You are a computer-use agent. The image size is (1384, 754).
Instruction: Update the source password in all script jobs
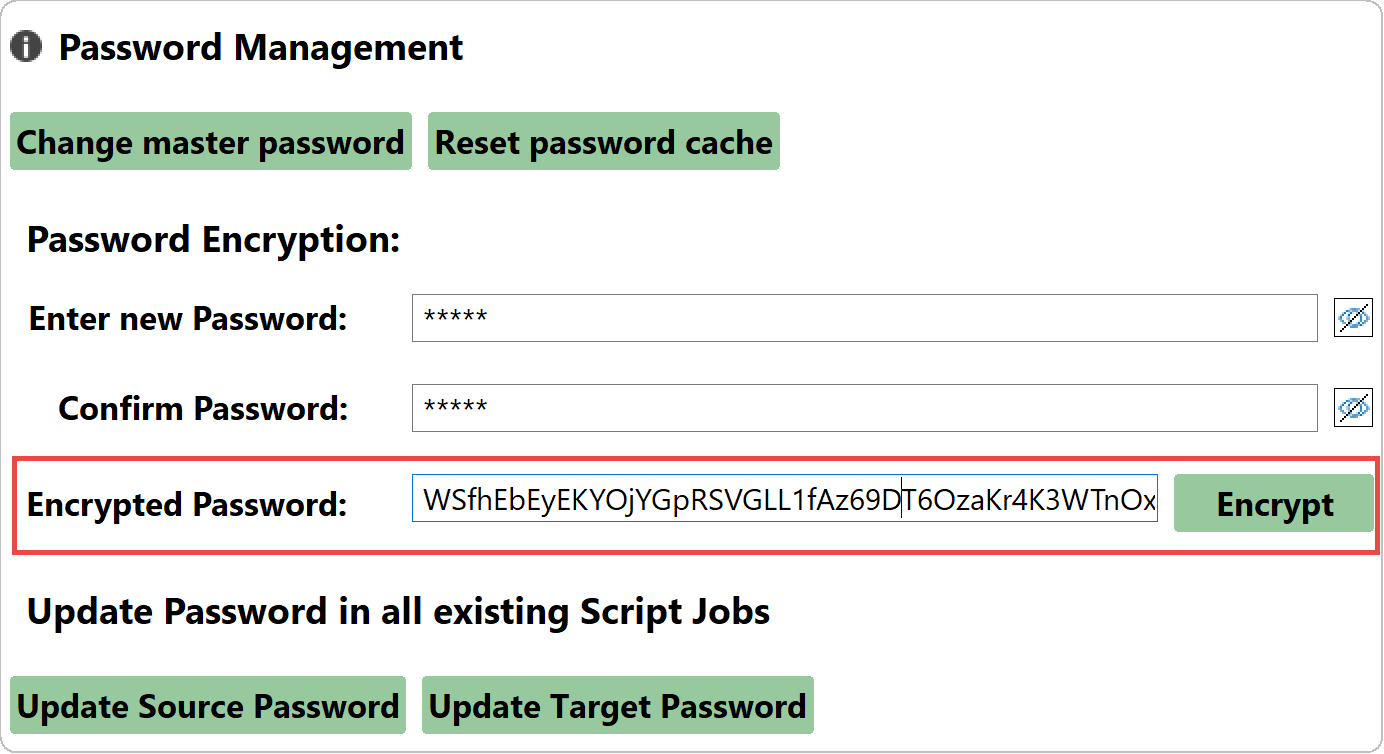pyautogui.click(x=208, y=705)
